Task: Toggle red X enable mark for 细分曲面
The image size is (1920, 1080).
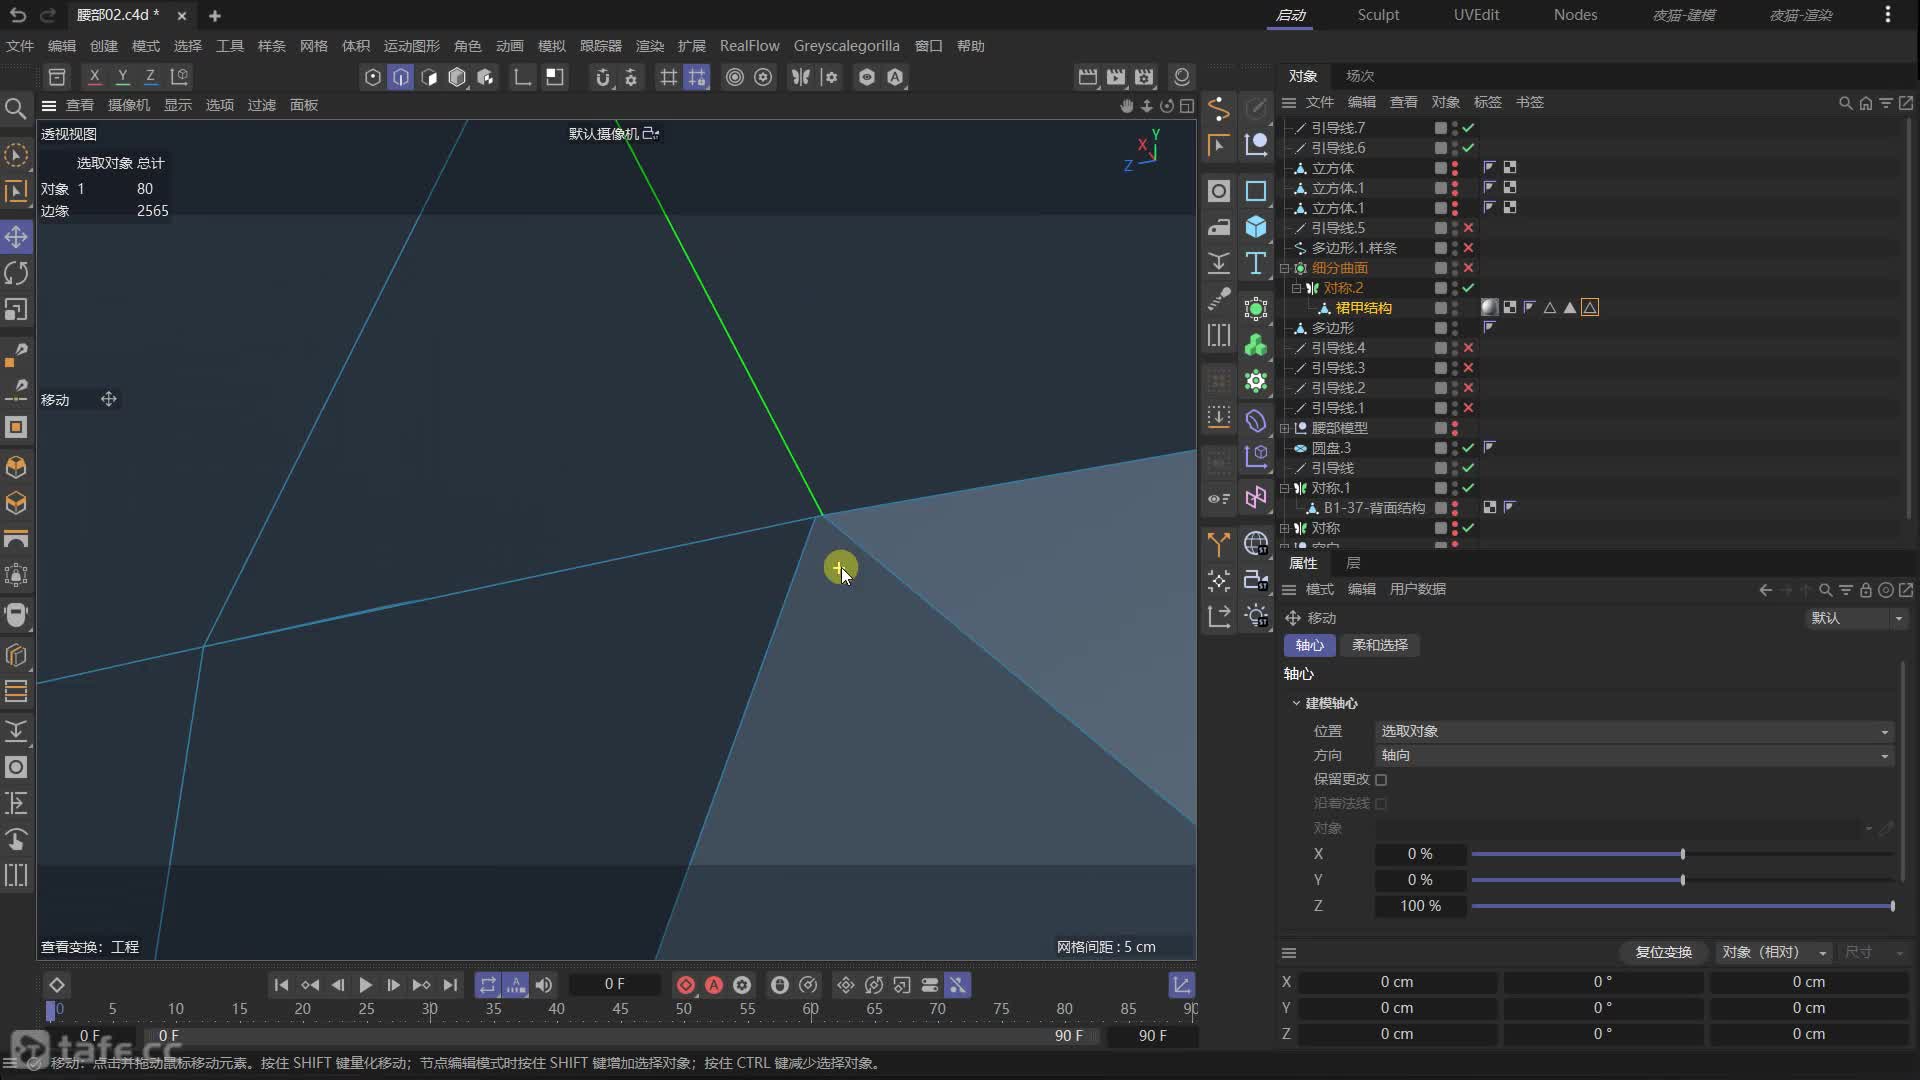Action: coord(1468,268)
